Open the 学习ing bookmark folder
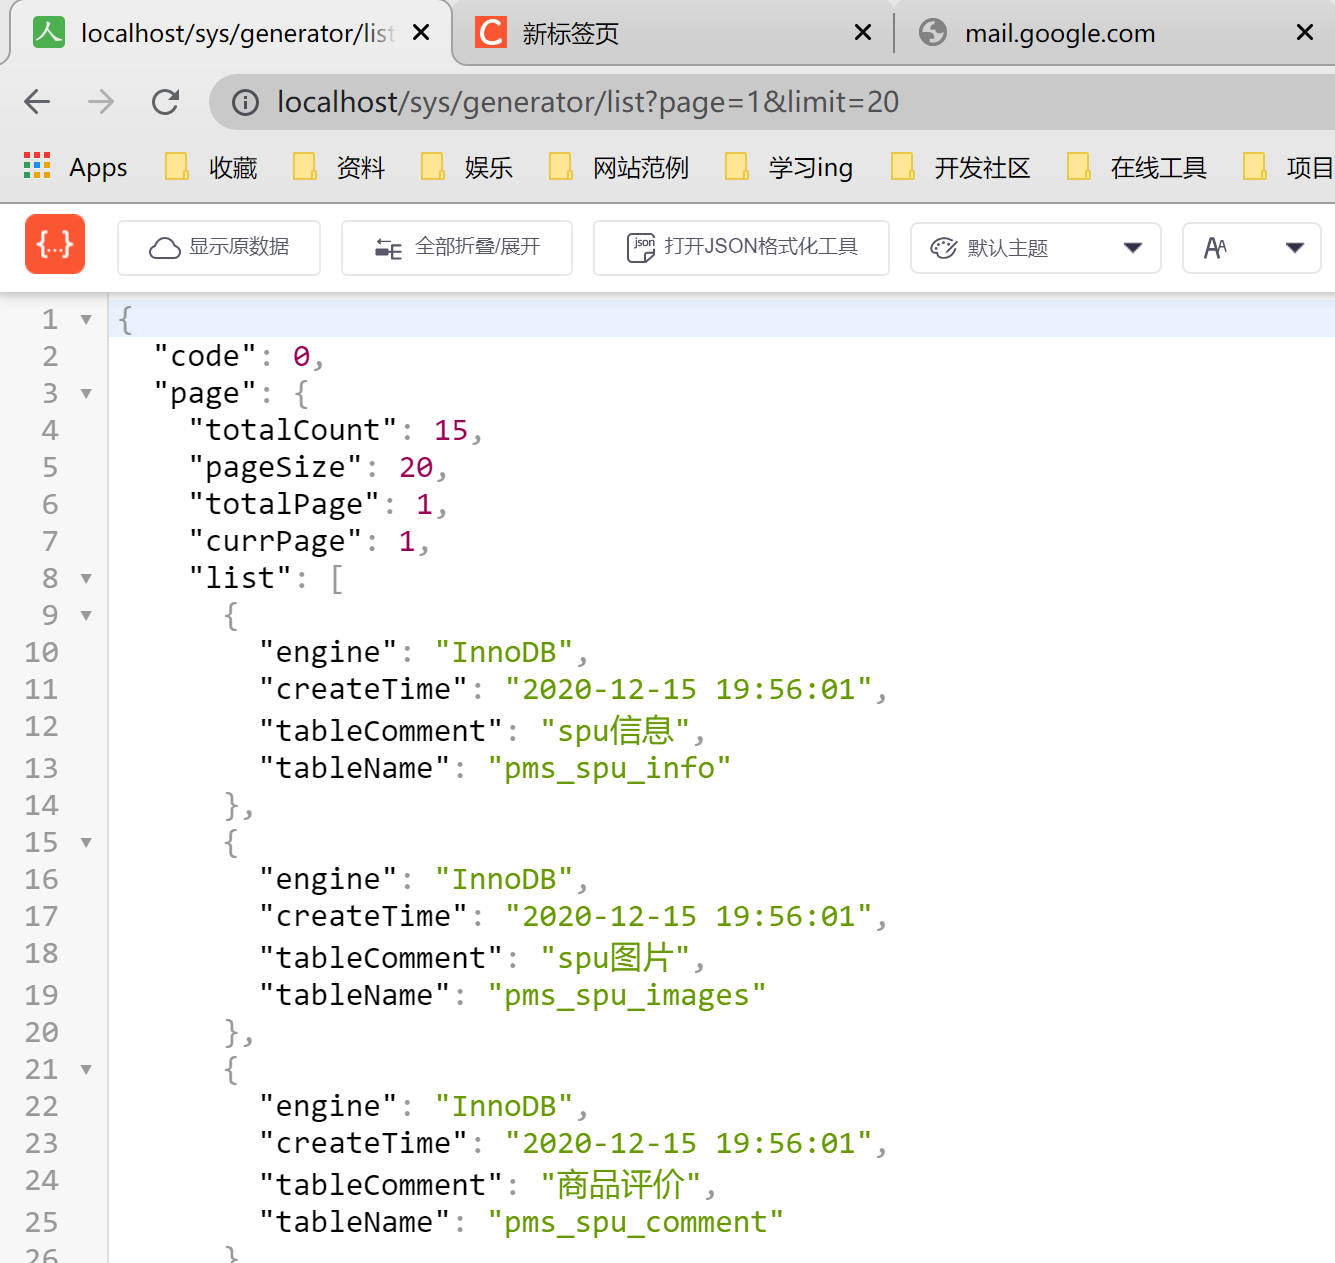The width and height of the screenshot is (1335, 1263). [789, 167]
